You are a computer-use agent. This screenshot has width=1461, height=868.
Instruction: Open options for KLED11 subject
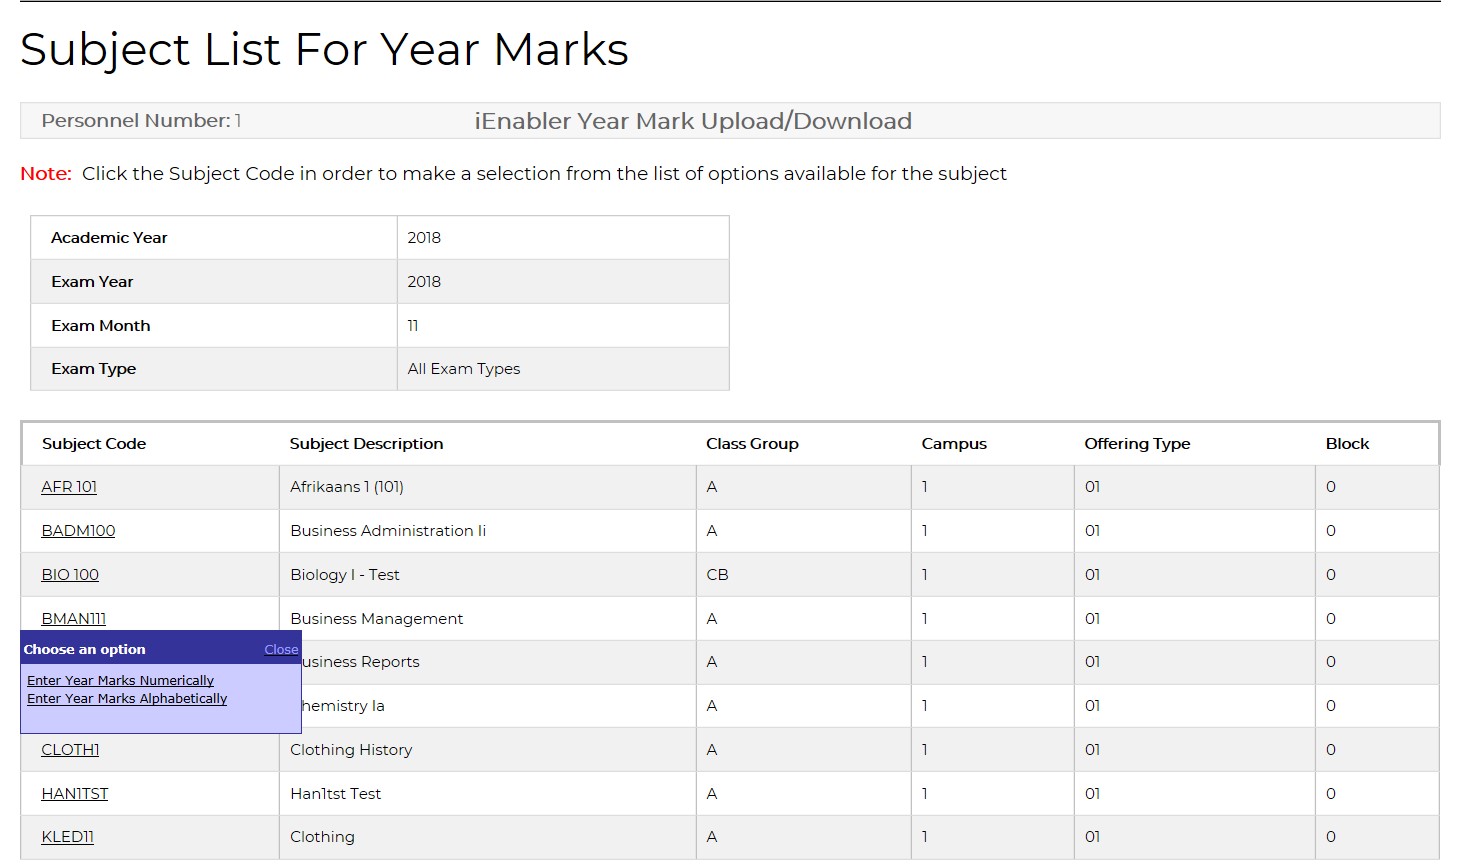pyautogui.click(x=66, y=837)
